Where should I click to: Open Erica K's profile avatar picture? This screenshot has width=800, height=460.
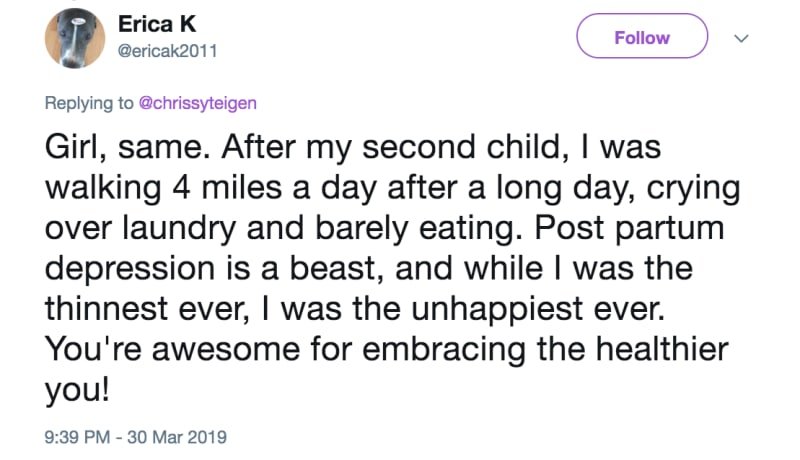click(x=75, y=38)
